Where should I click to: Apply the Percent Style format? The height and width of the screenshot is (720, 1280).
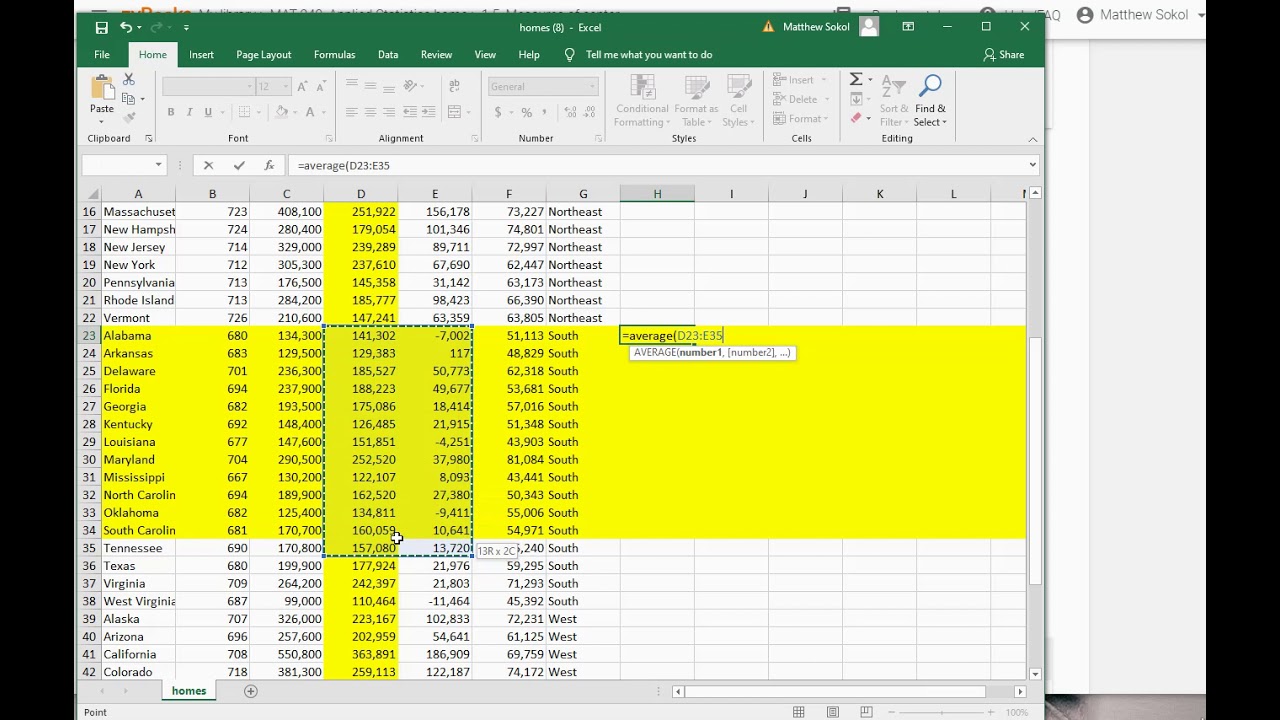526,112
